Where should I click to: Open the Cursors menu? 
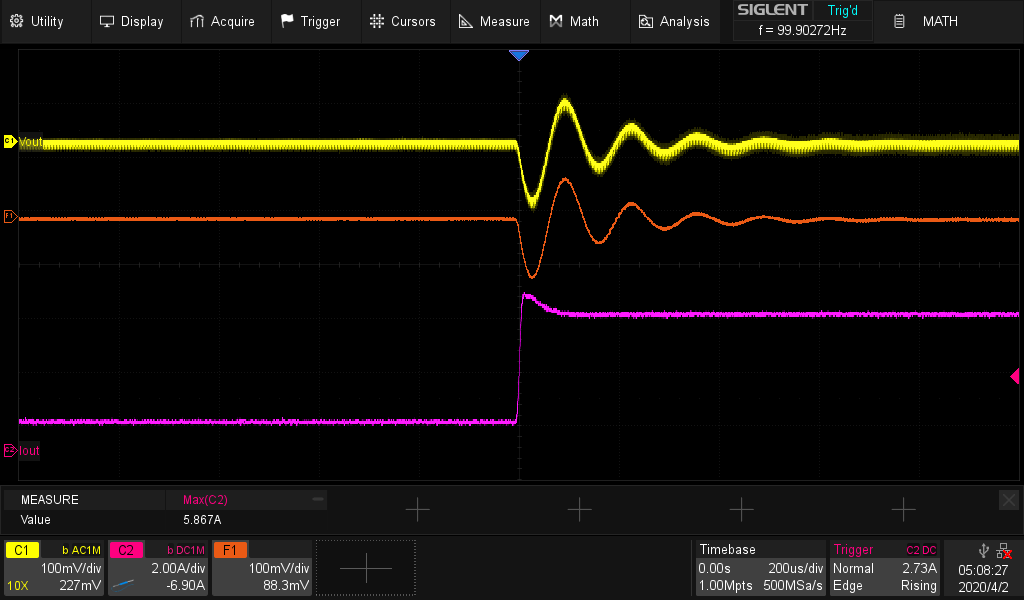[402, 21]
